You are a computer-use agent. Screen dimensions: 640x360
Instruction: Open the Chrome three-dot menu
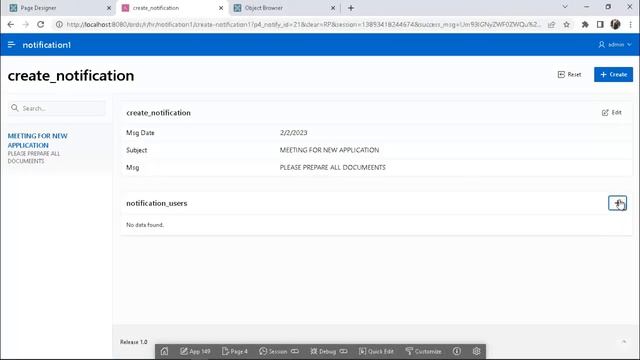[x=631, y=24]
